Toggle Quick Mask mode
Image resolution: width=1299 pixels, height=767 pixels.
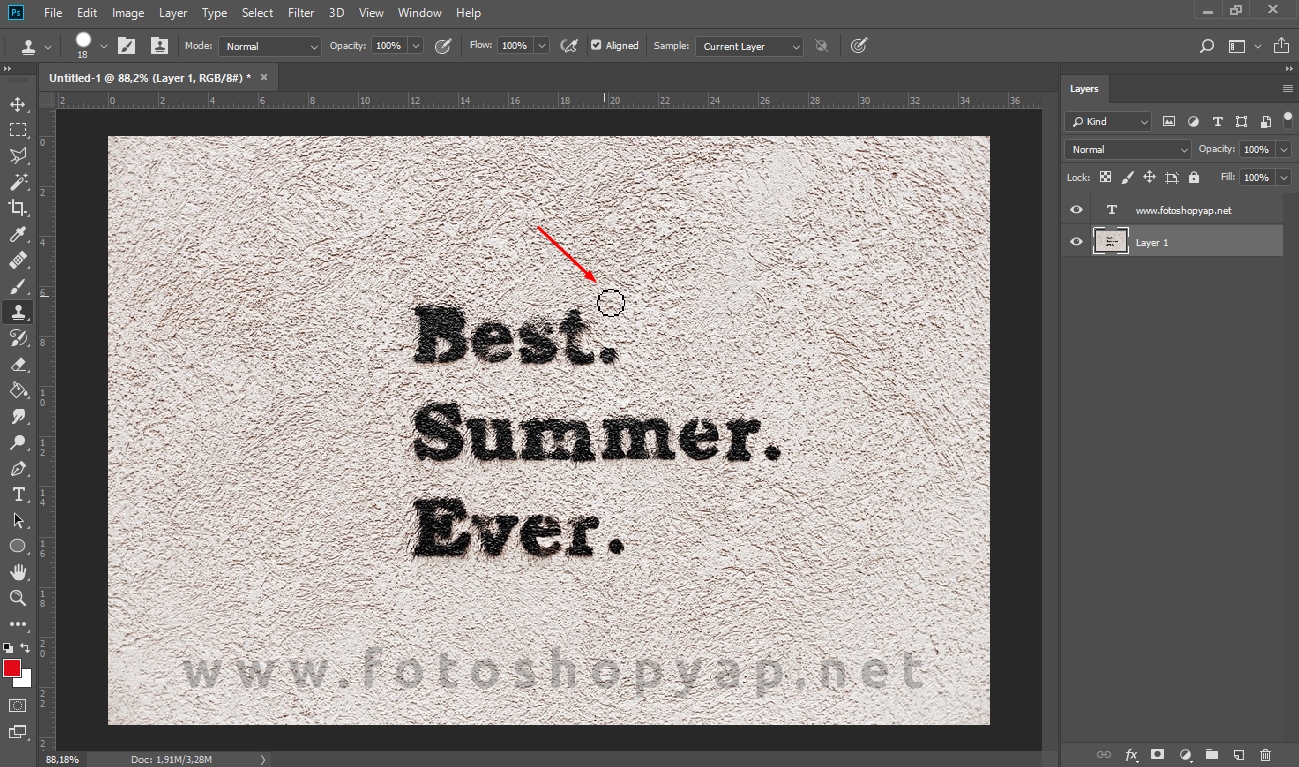click(18, 705)
